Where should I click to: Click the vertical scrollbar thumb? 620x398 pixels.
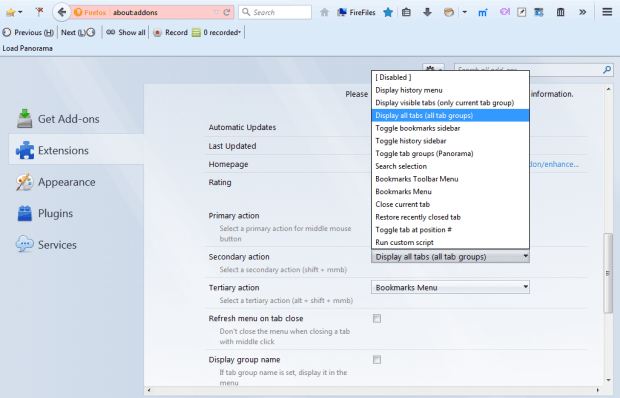[x=608, y=273]
